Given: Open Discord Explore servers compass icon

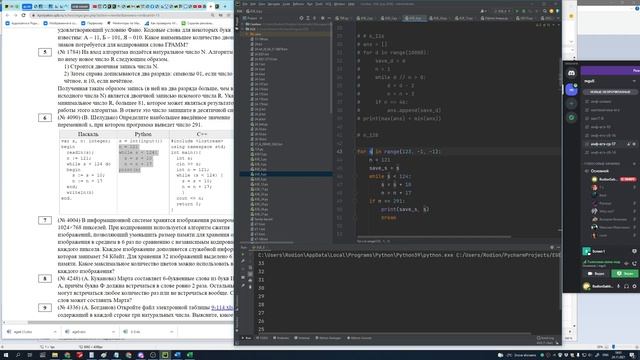Looking at the screenshot, I should 571,118.
